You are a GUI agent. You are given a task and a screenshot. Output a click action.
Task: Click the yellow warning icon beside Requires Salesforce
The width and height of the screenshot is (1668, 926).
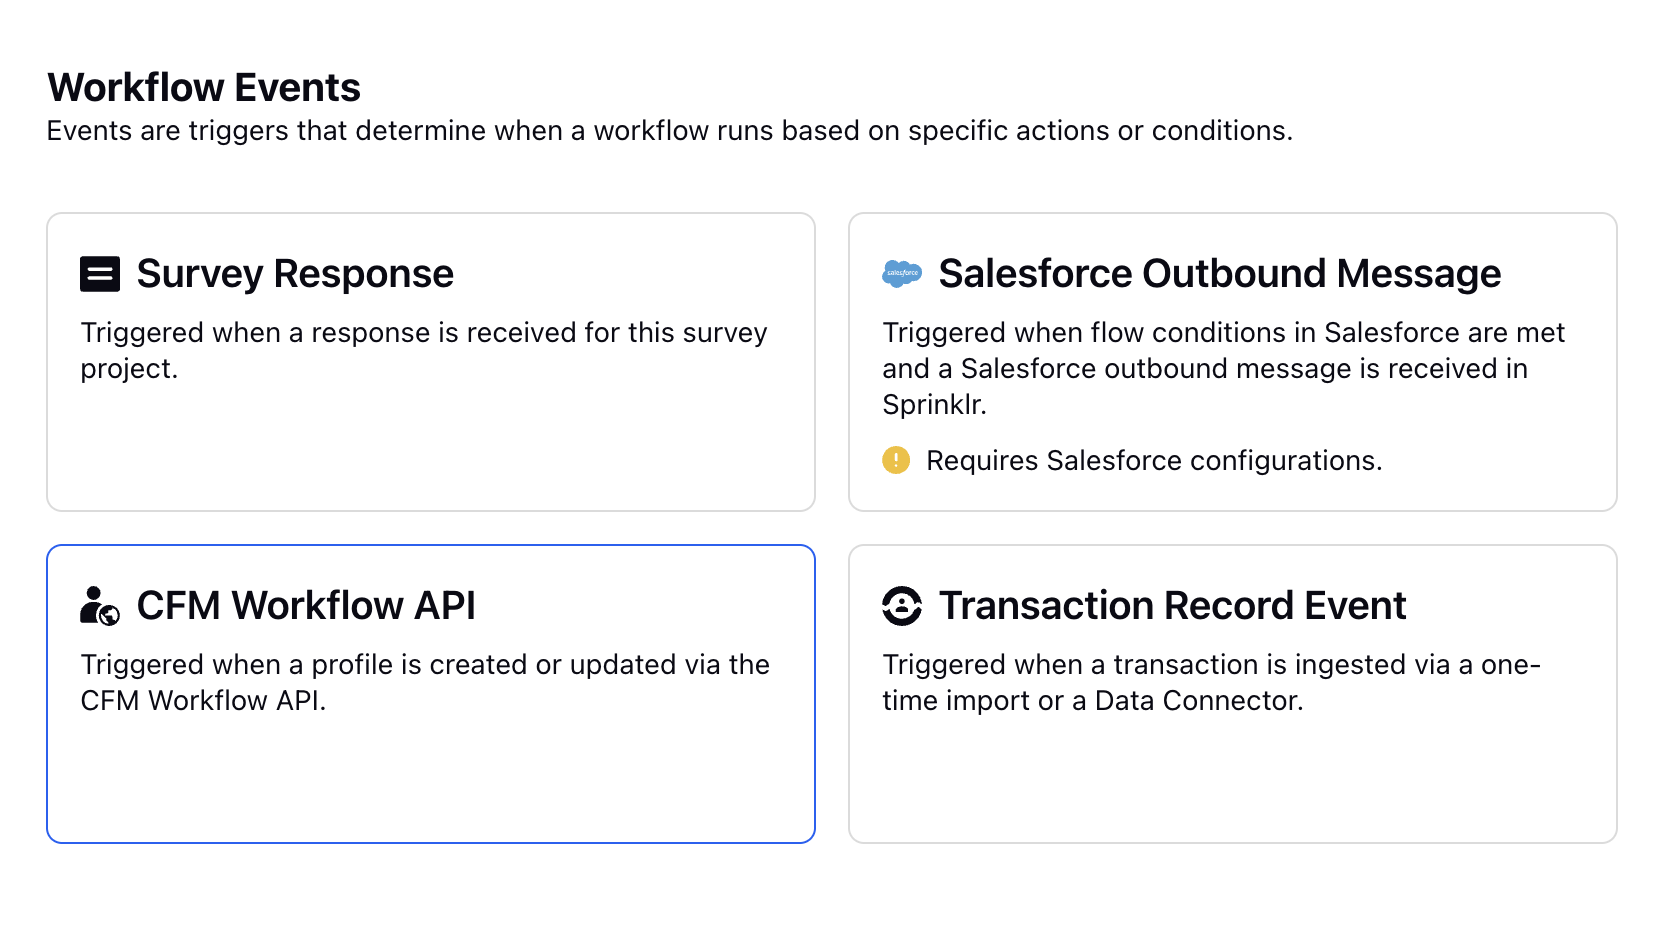point(896,460)
